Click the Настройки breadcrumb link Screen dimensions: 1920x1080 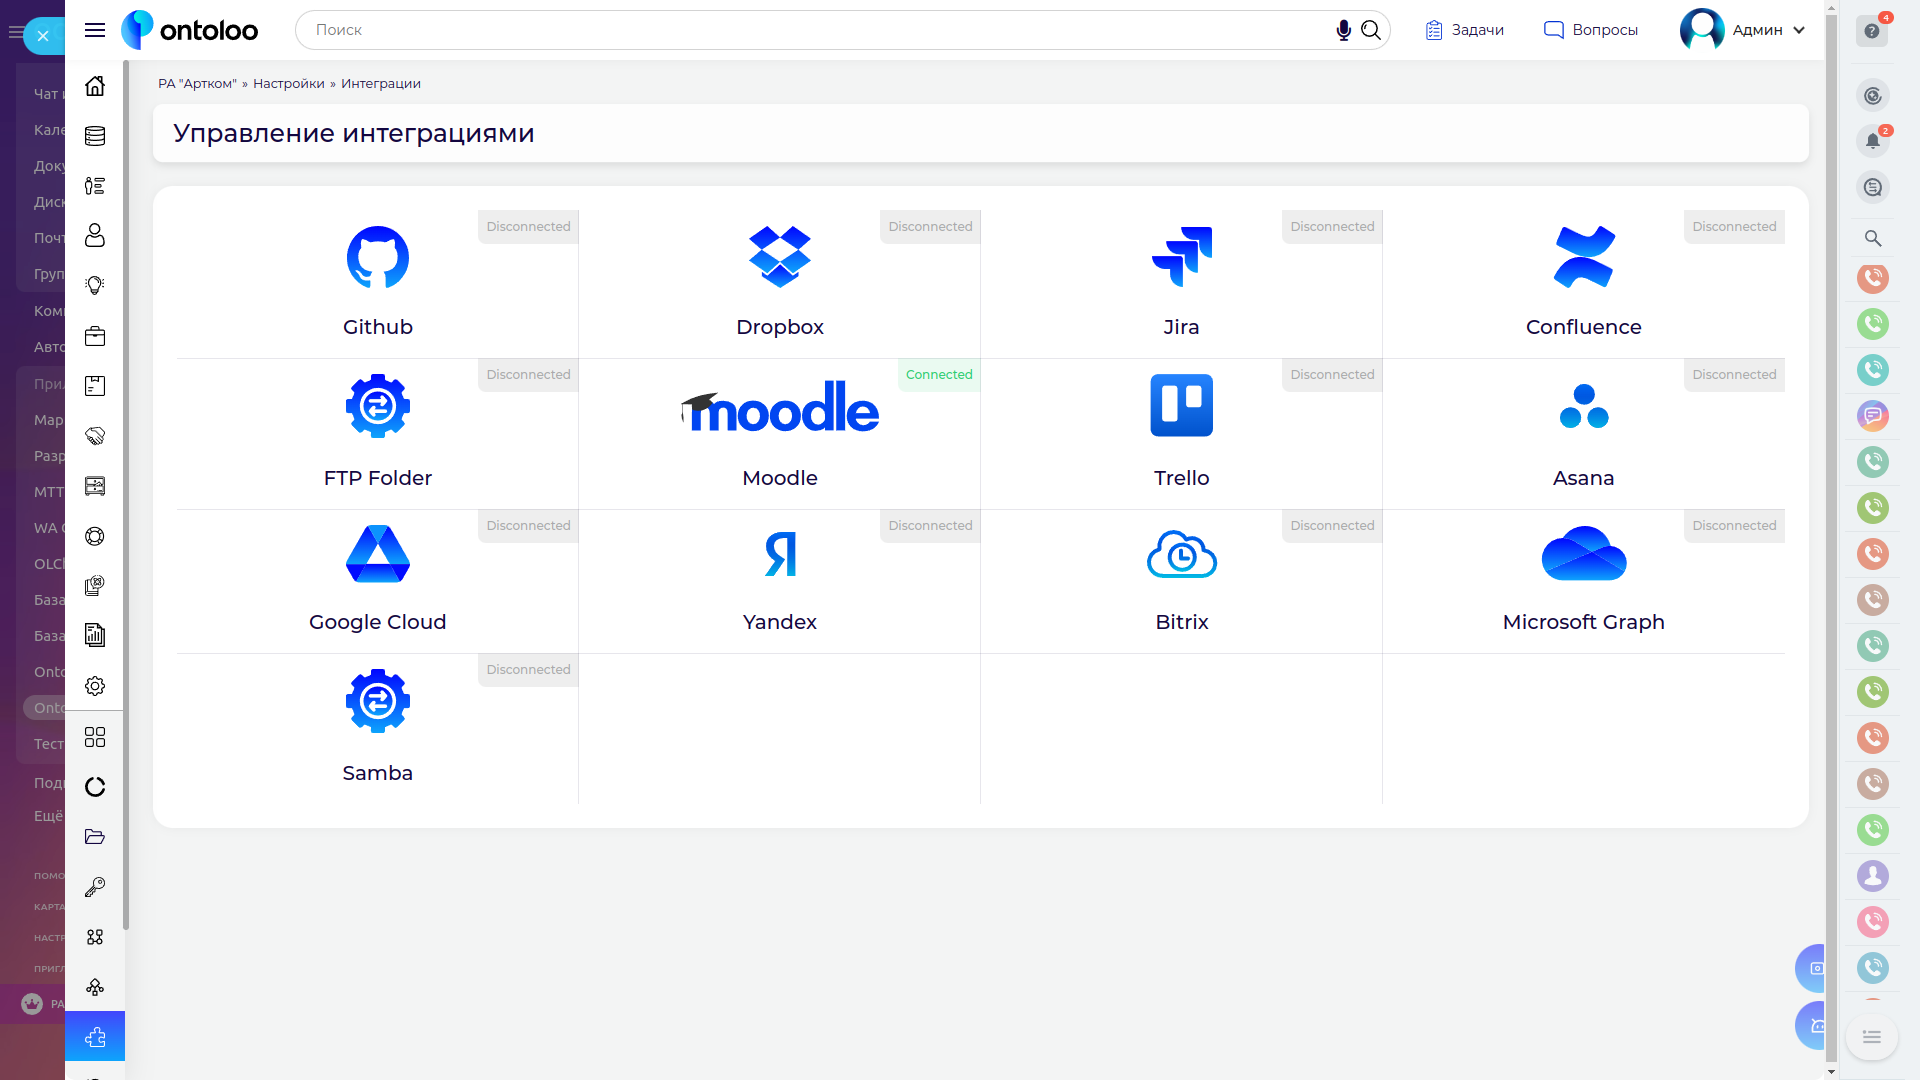pyautogui.click(x=288, y=84)
